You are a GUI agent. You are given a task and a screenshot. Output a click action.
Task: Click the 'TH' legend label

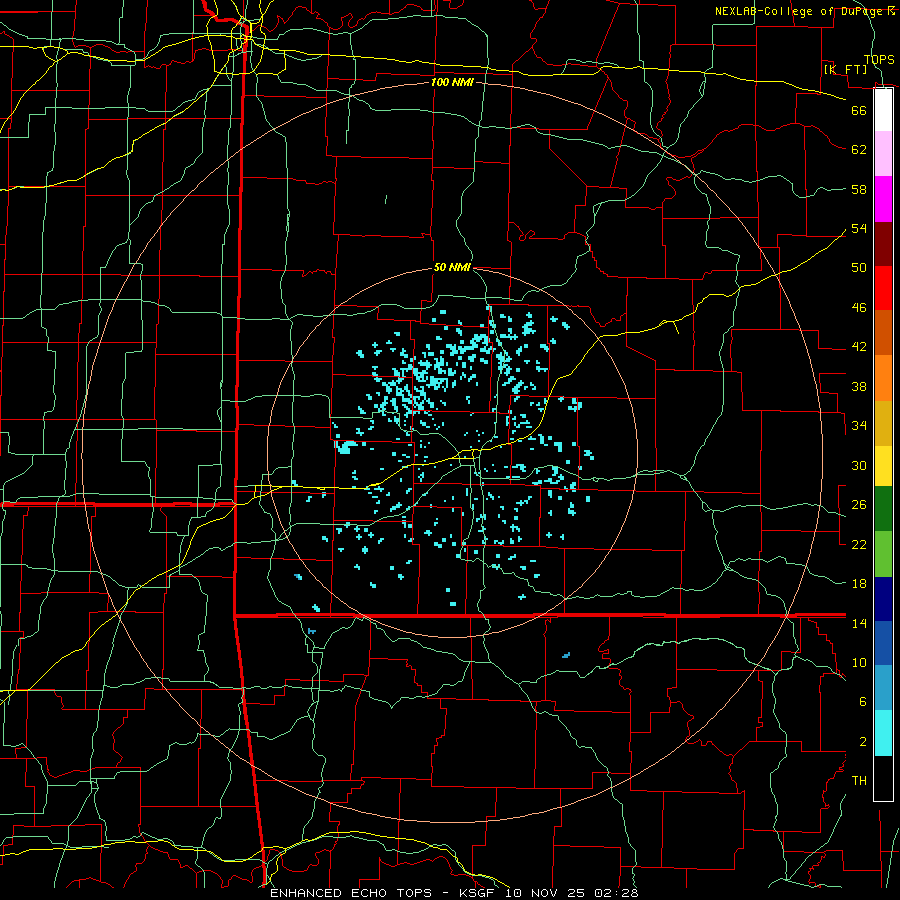[x=859, y=781]
